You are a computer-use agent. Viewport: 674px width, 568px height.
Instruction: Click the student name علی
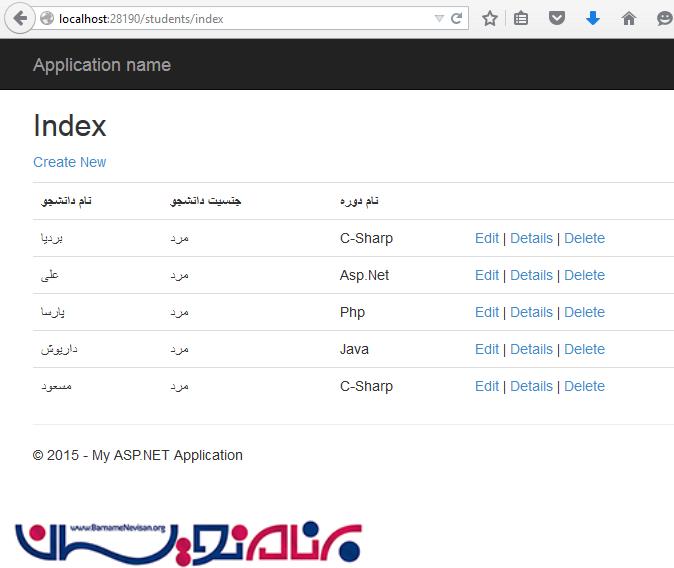49,275
